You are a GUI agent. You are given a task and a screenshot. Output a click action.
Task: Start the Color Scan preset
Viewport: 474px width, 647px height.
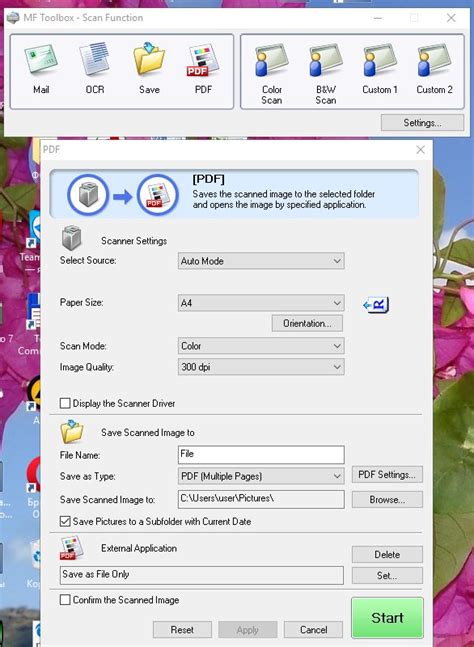point(272,74)
